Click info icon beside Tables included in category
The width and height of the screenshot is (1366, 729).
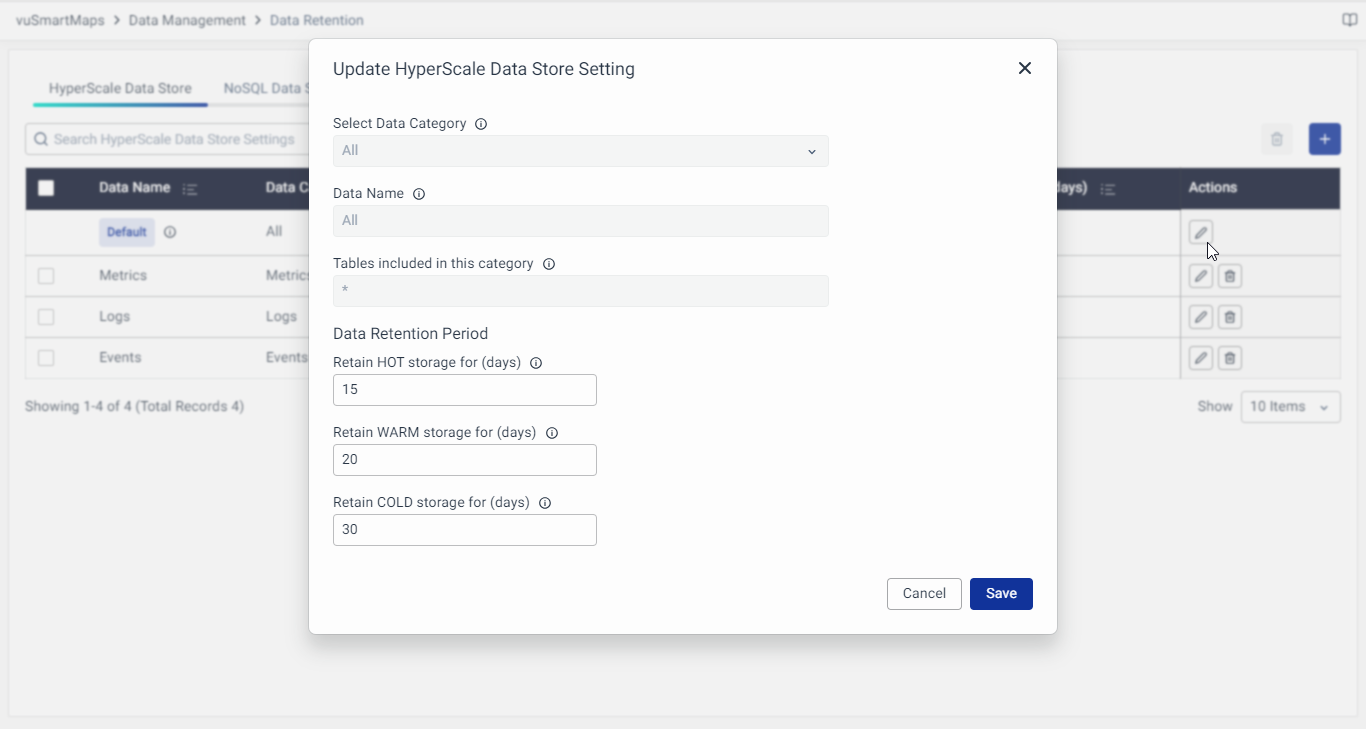[549, 264]
